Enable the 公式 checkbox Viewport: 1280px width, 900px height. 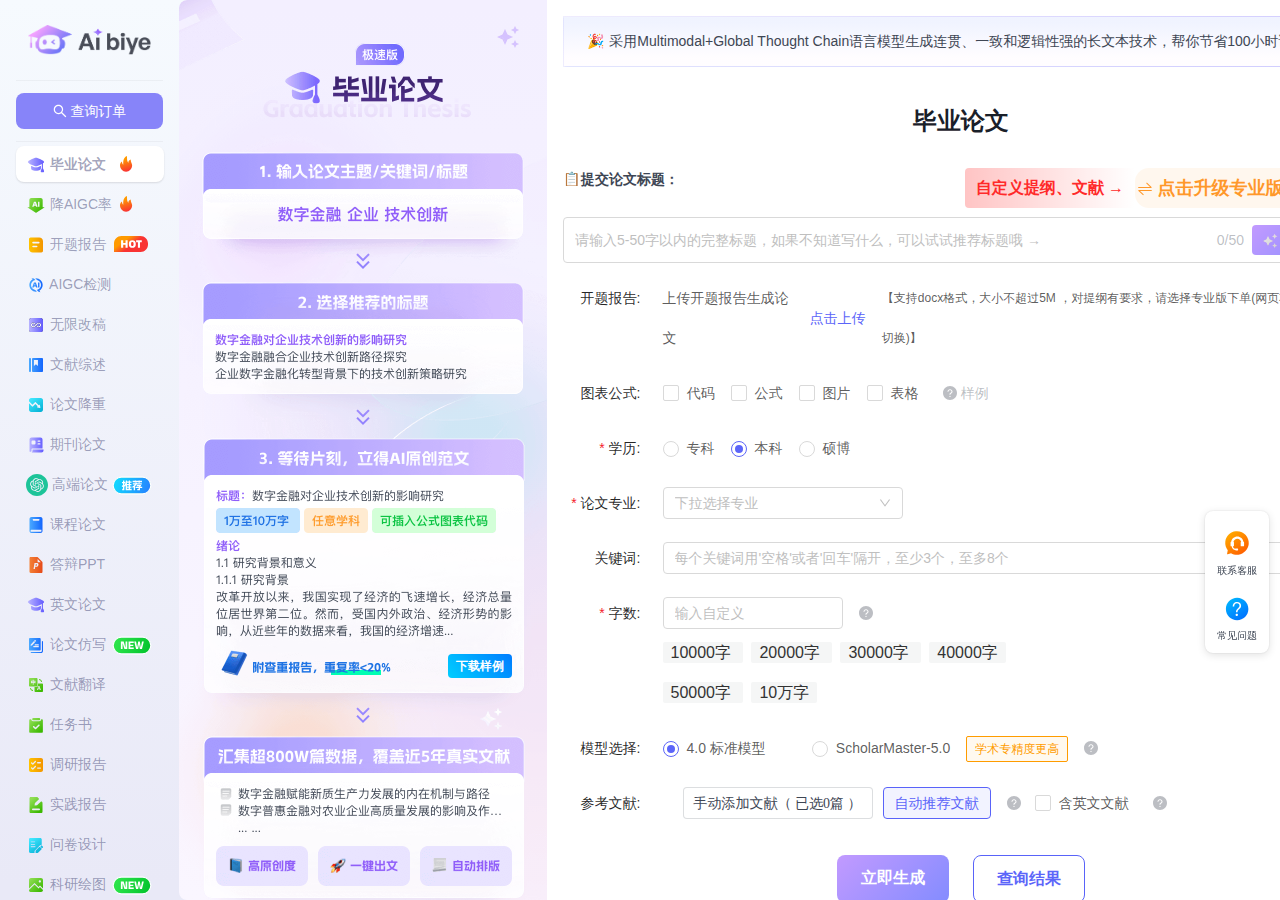[x=739, y=393]
